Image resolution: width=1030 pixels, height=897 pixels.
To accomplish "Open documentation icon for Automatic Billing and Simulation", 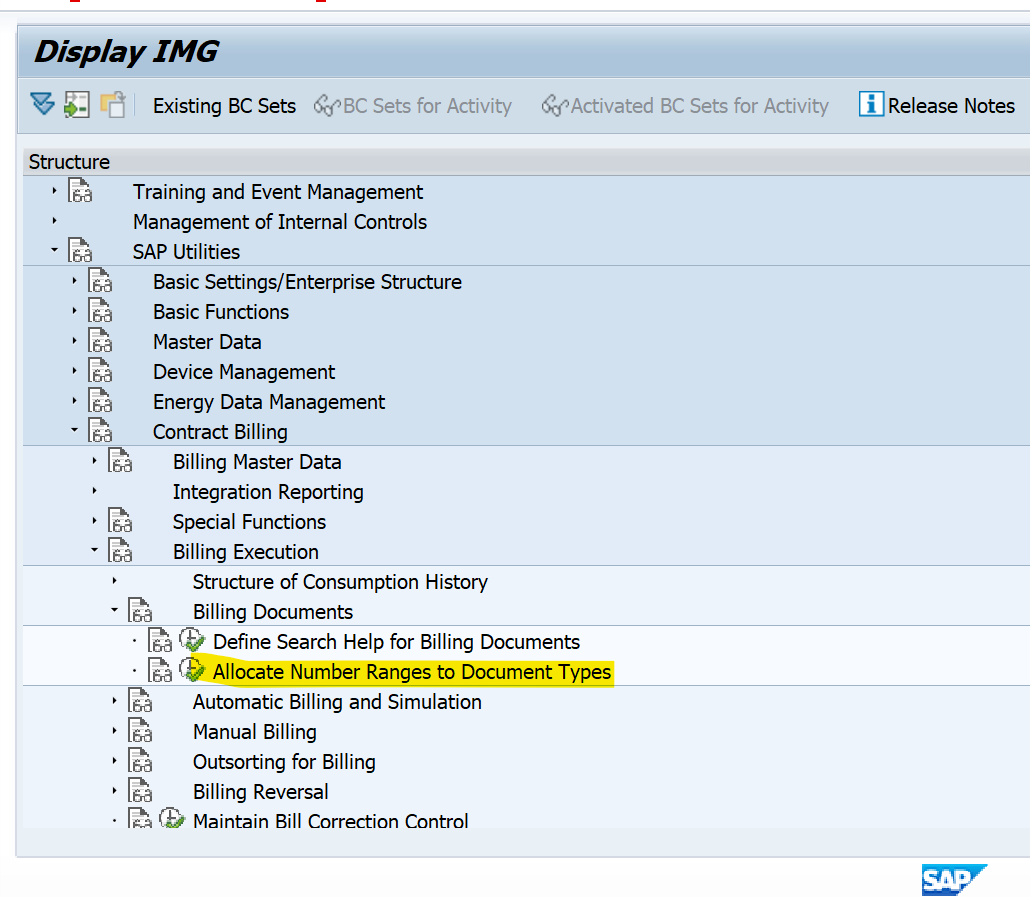I will coord(141,701).
